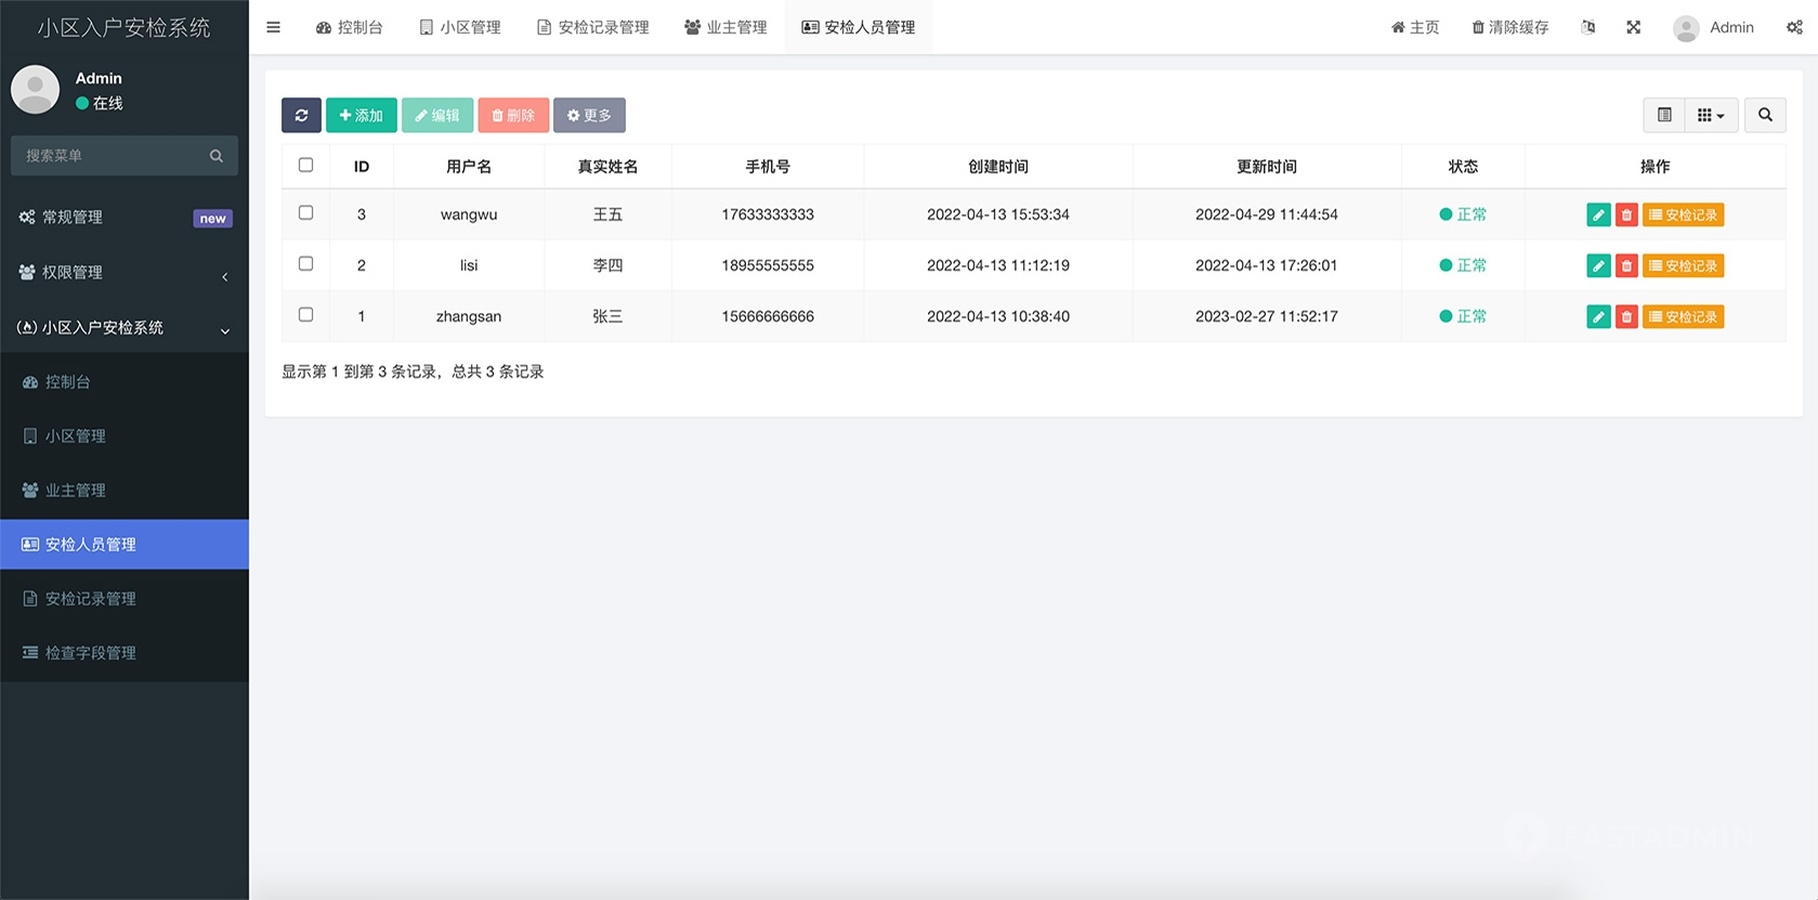1818x900 pixels.
Task: Open 安检记录管理 in the sidebar
Action: point(90,598)
